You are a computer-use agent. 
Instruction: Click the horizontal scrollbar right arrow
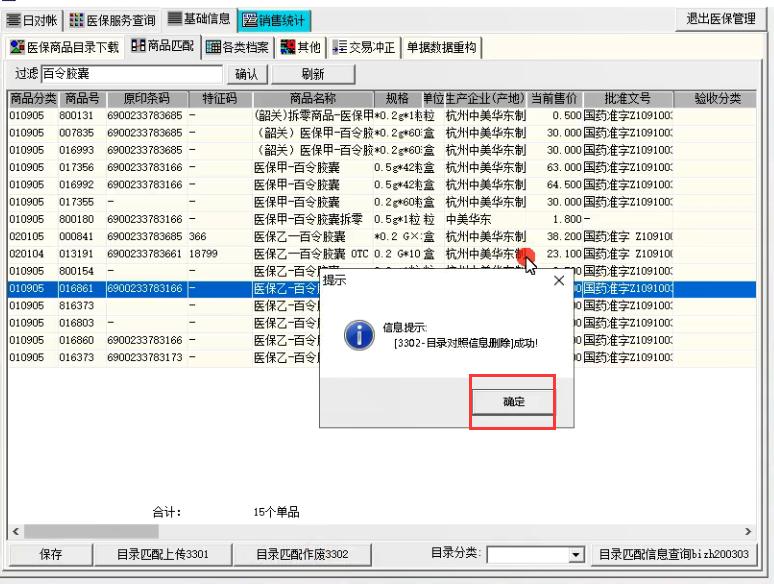pyautogui.click(x=748, y=532)
